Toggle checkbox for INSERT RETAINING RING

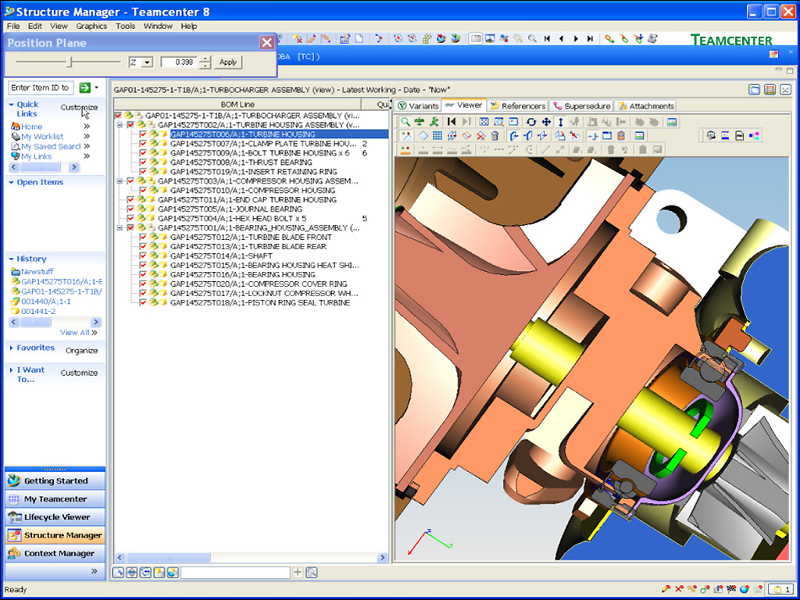[x=143, y=172]
